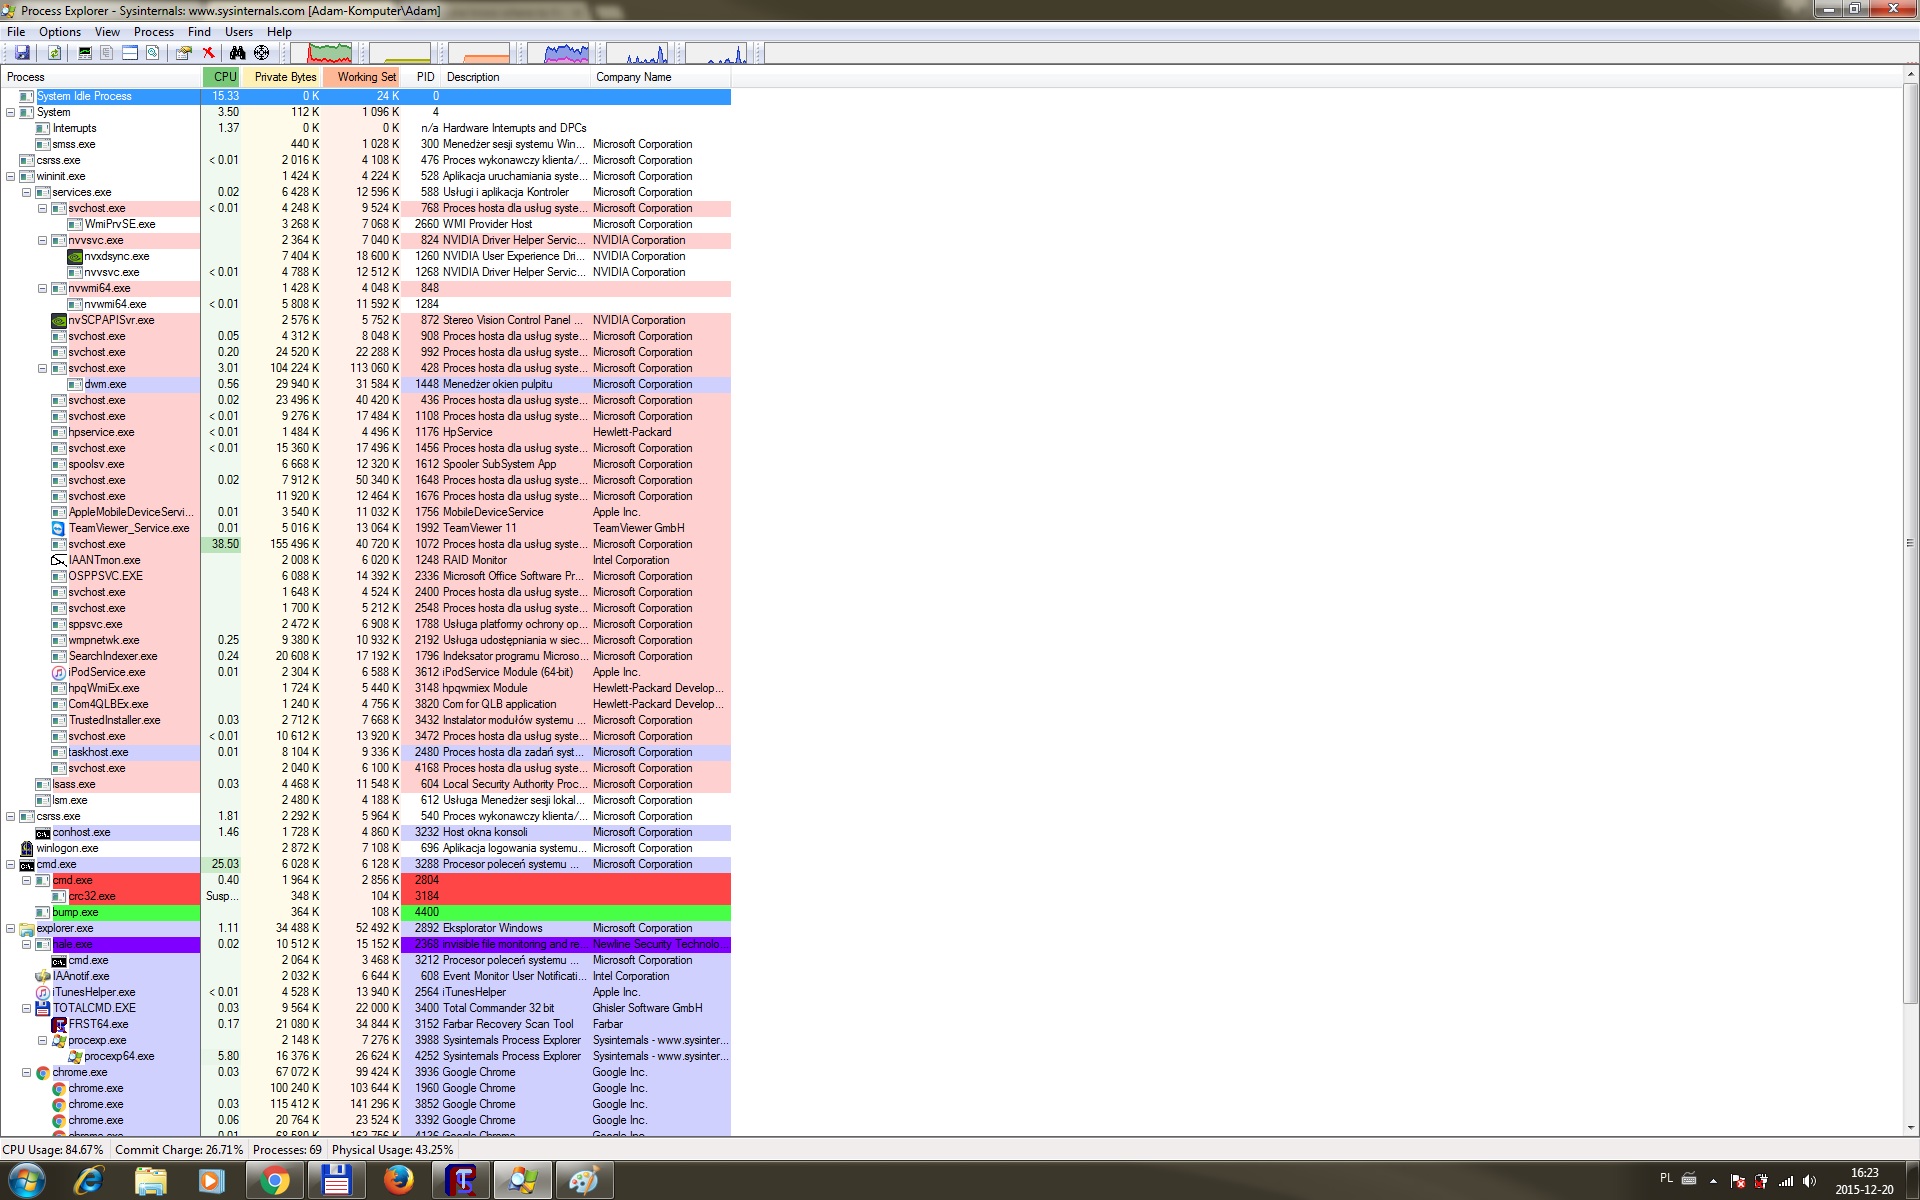Click the winlogon.exe icon

click(x=27, y=848)
